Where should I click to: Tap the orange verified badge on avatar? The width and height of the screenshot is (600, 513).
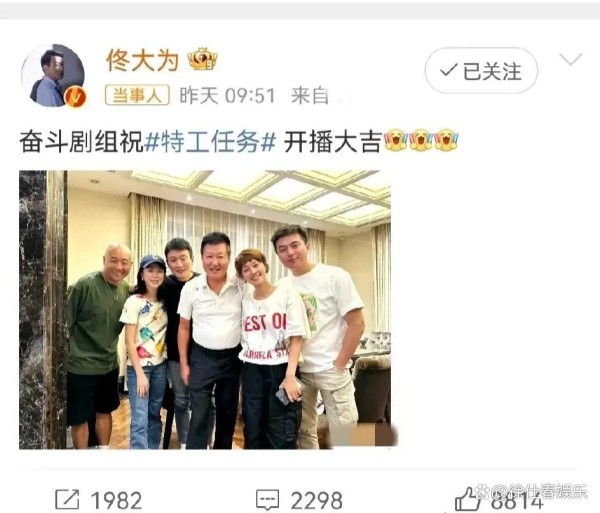tap(75, 97)
